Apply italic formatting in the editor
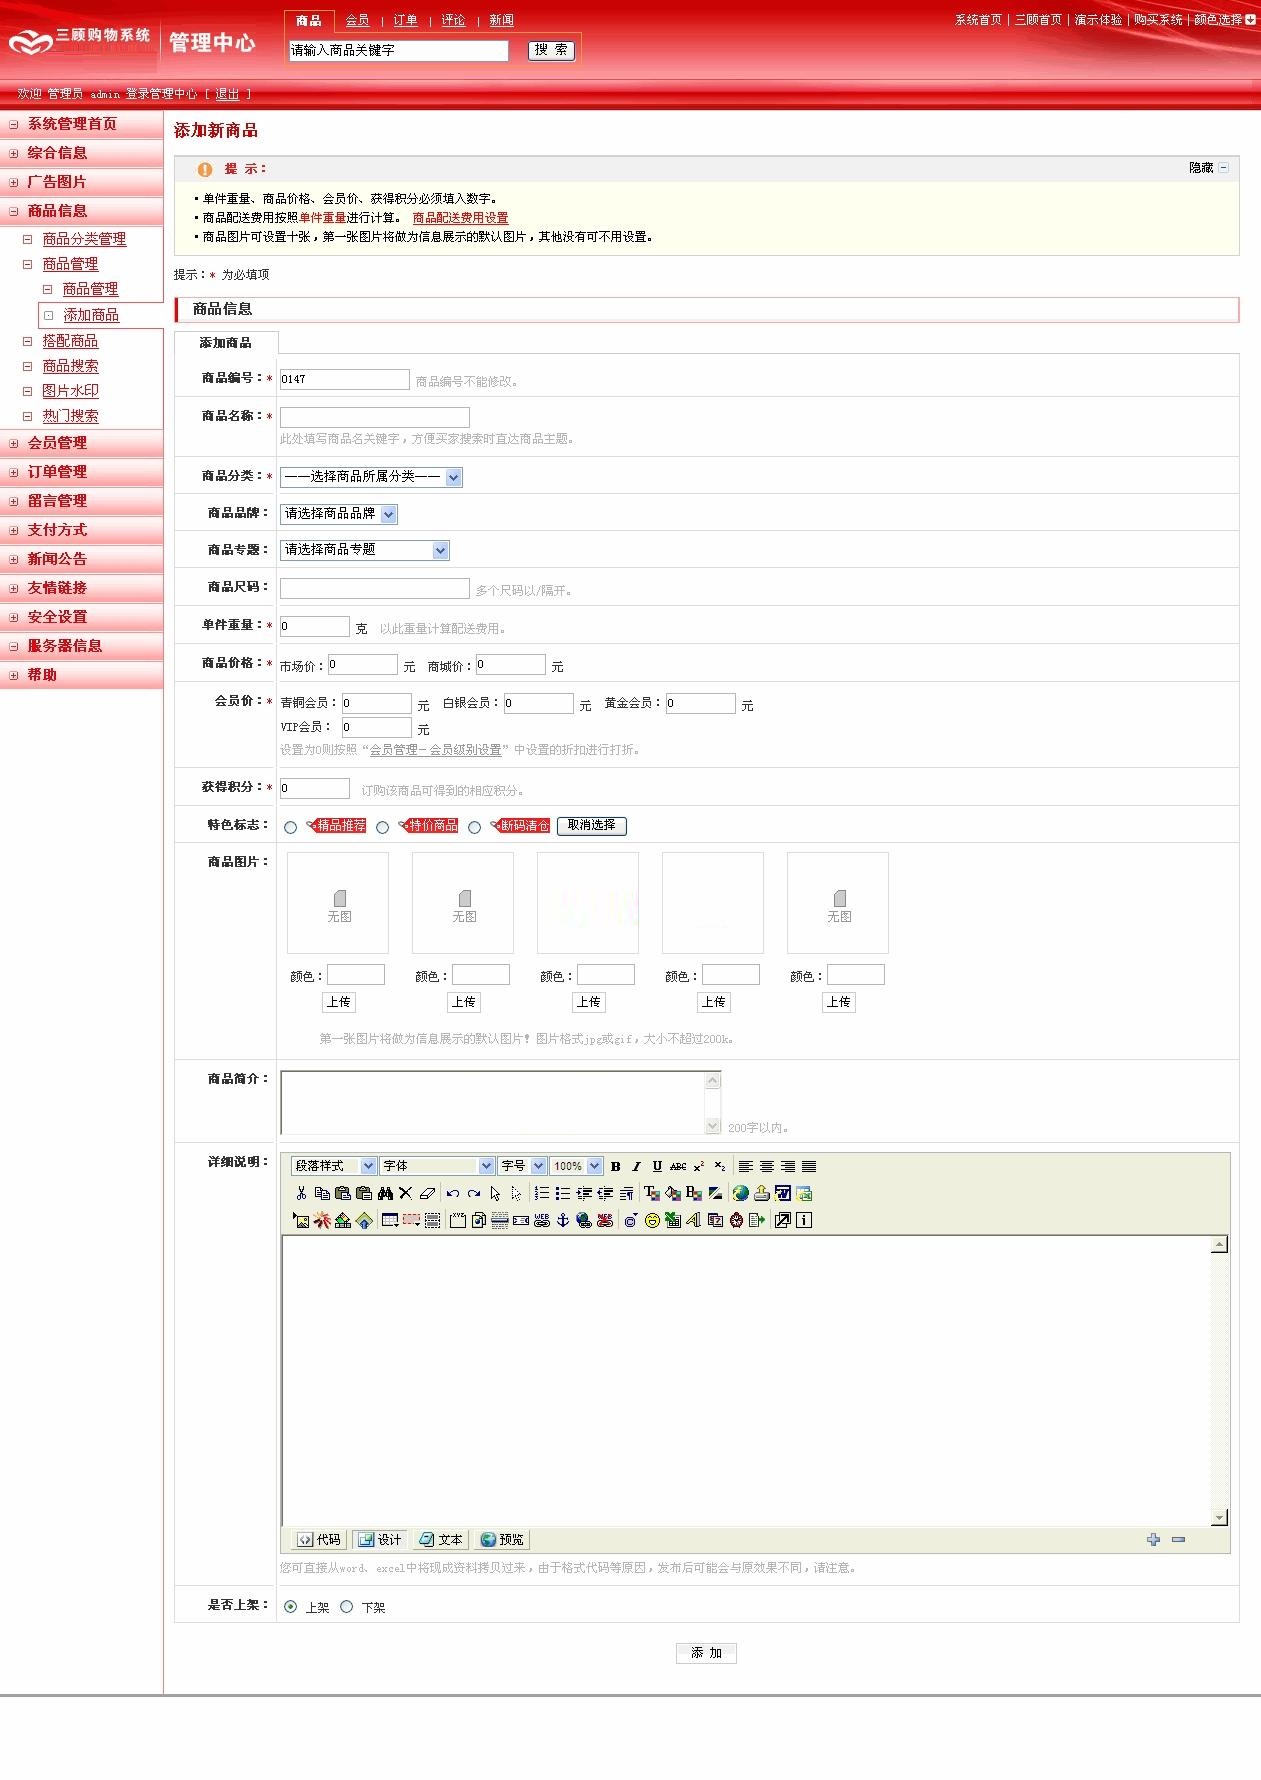Viewport: 1261px width, 1780px height. pyautogui.click(x=636, y=1166)
